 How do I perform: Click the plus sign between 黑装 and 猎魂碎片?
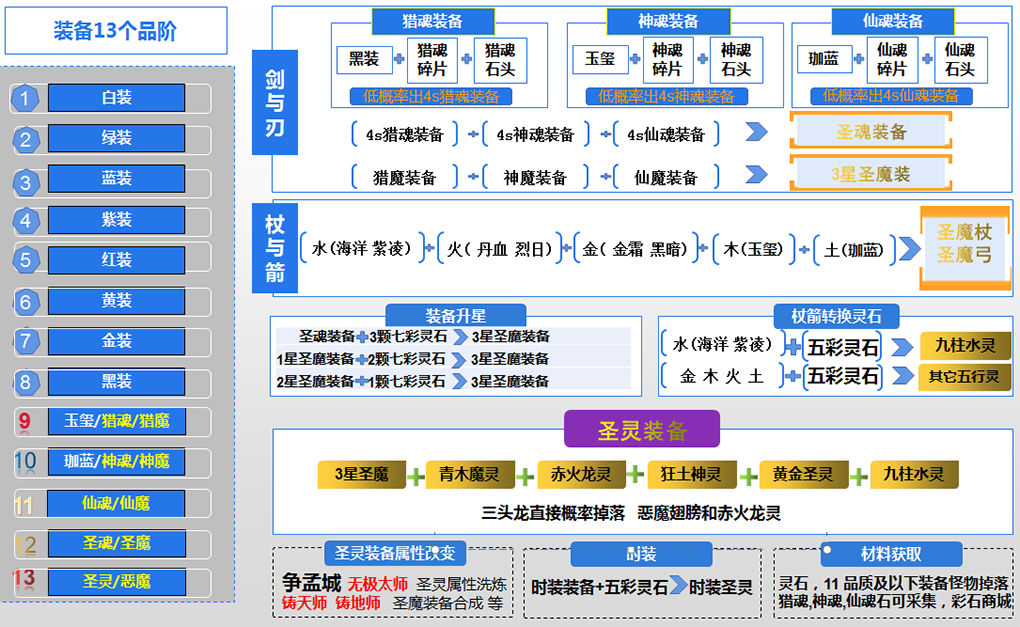[399, 59]
